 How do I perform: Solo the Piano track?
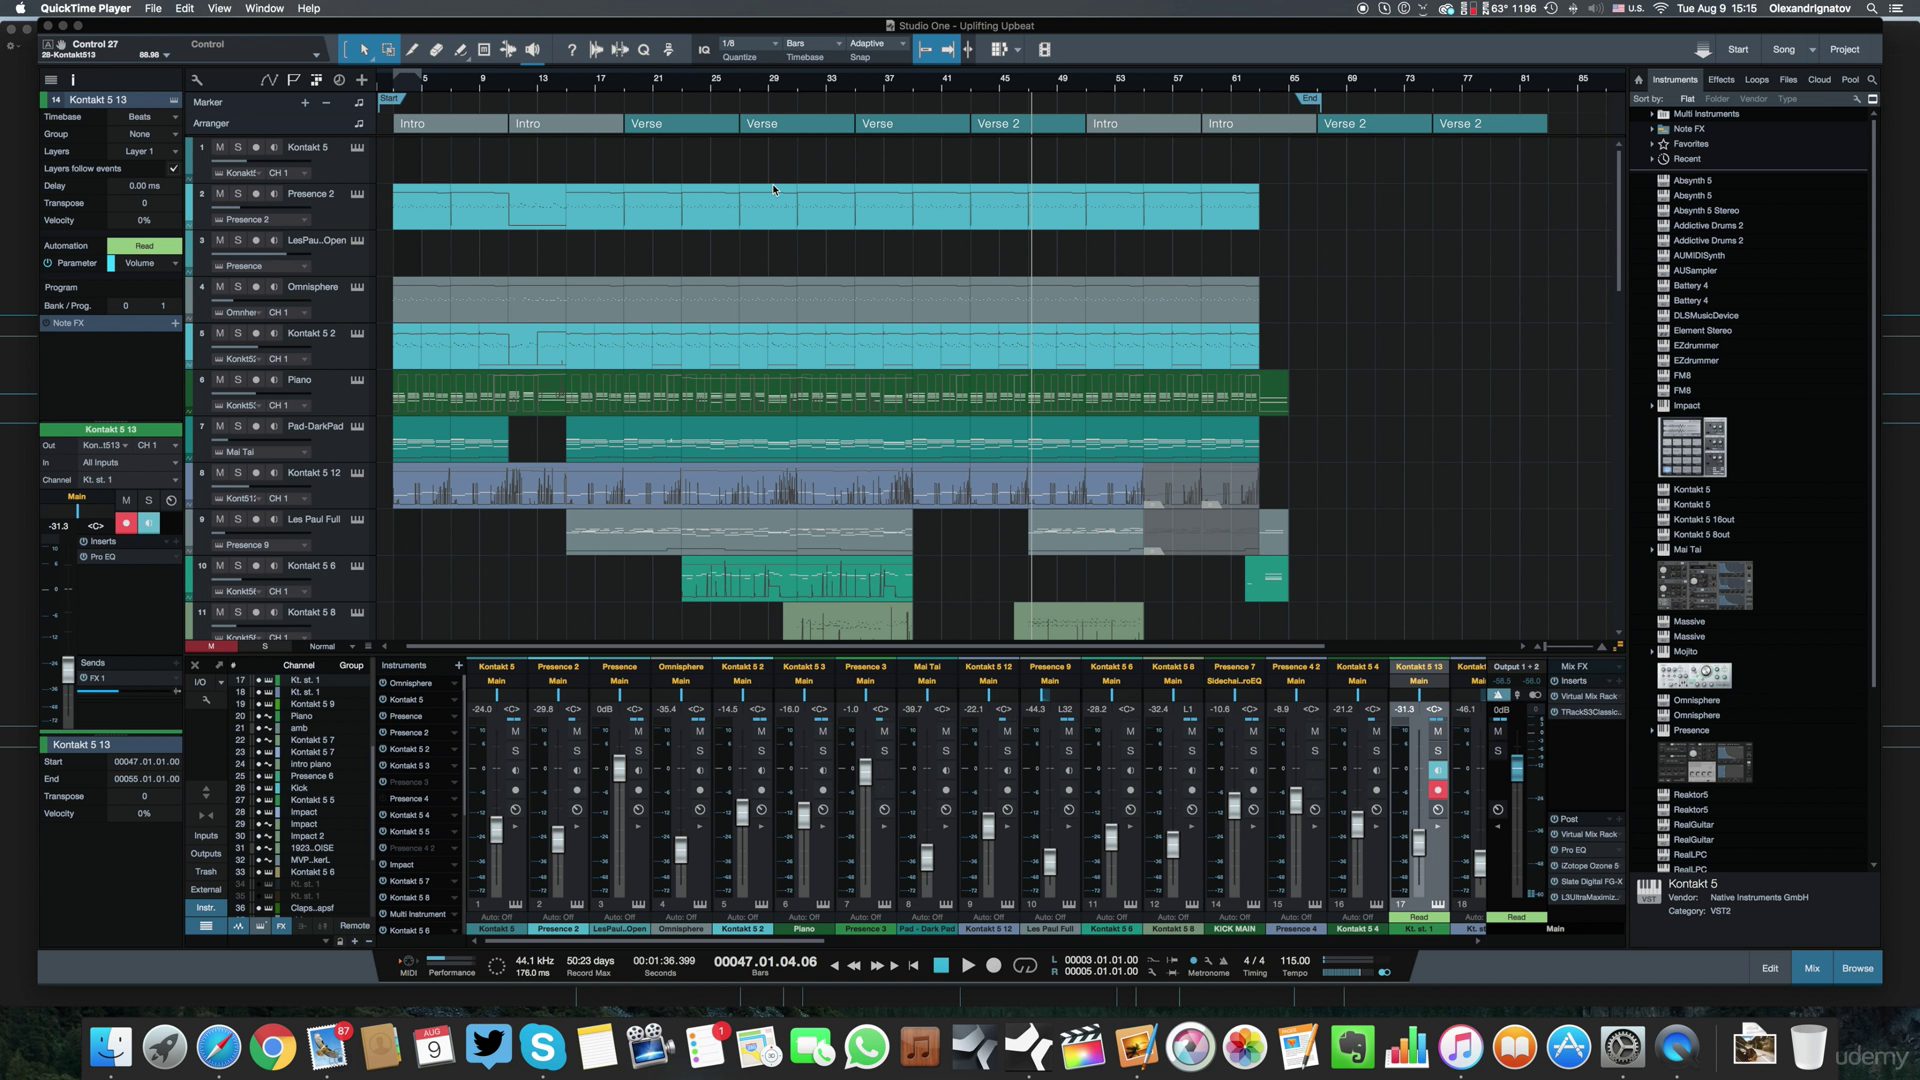point(238,380)
